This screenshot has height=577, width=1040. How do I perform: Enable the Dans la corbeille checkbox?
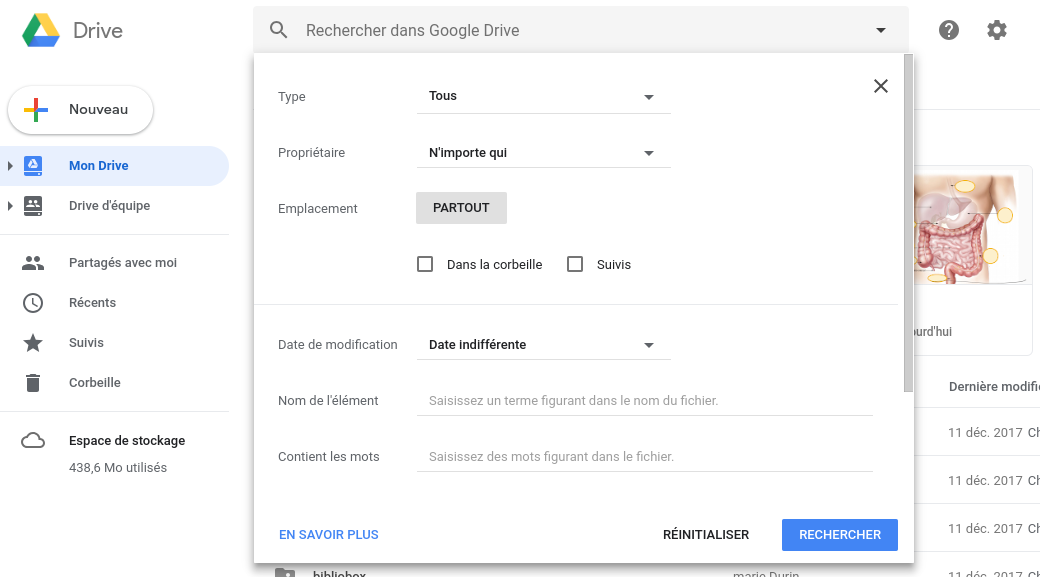425,263
